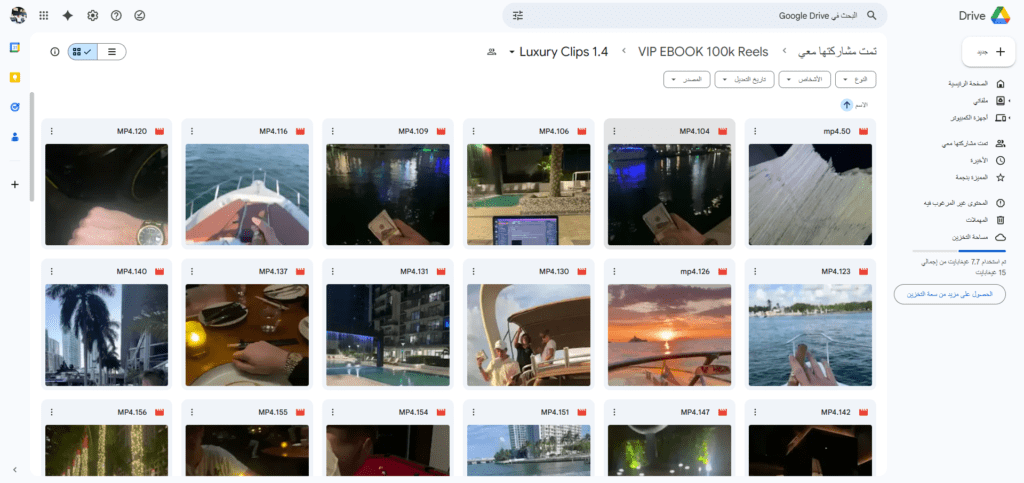Open the Google apps grid launcher

coord(43,16)
